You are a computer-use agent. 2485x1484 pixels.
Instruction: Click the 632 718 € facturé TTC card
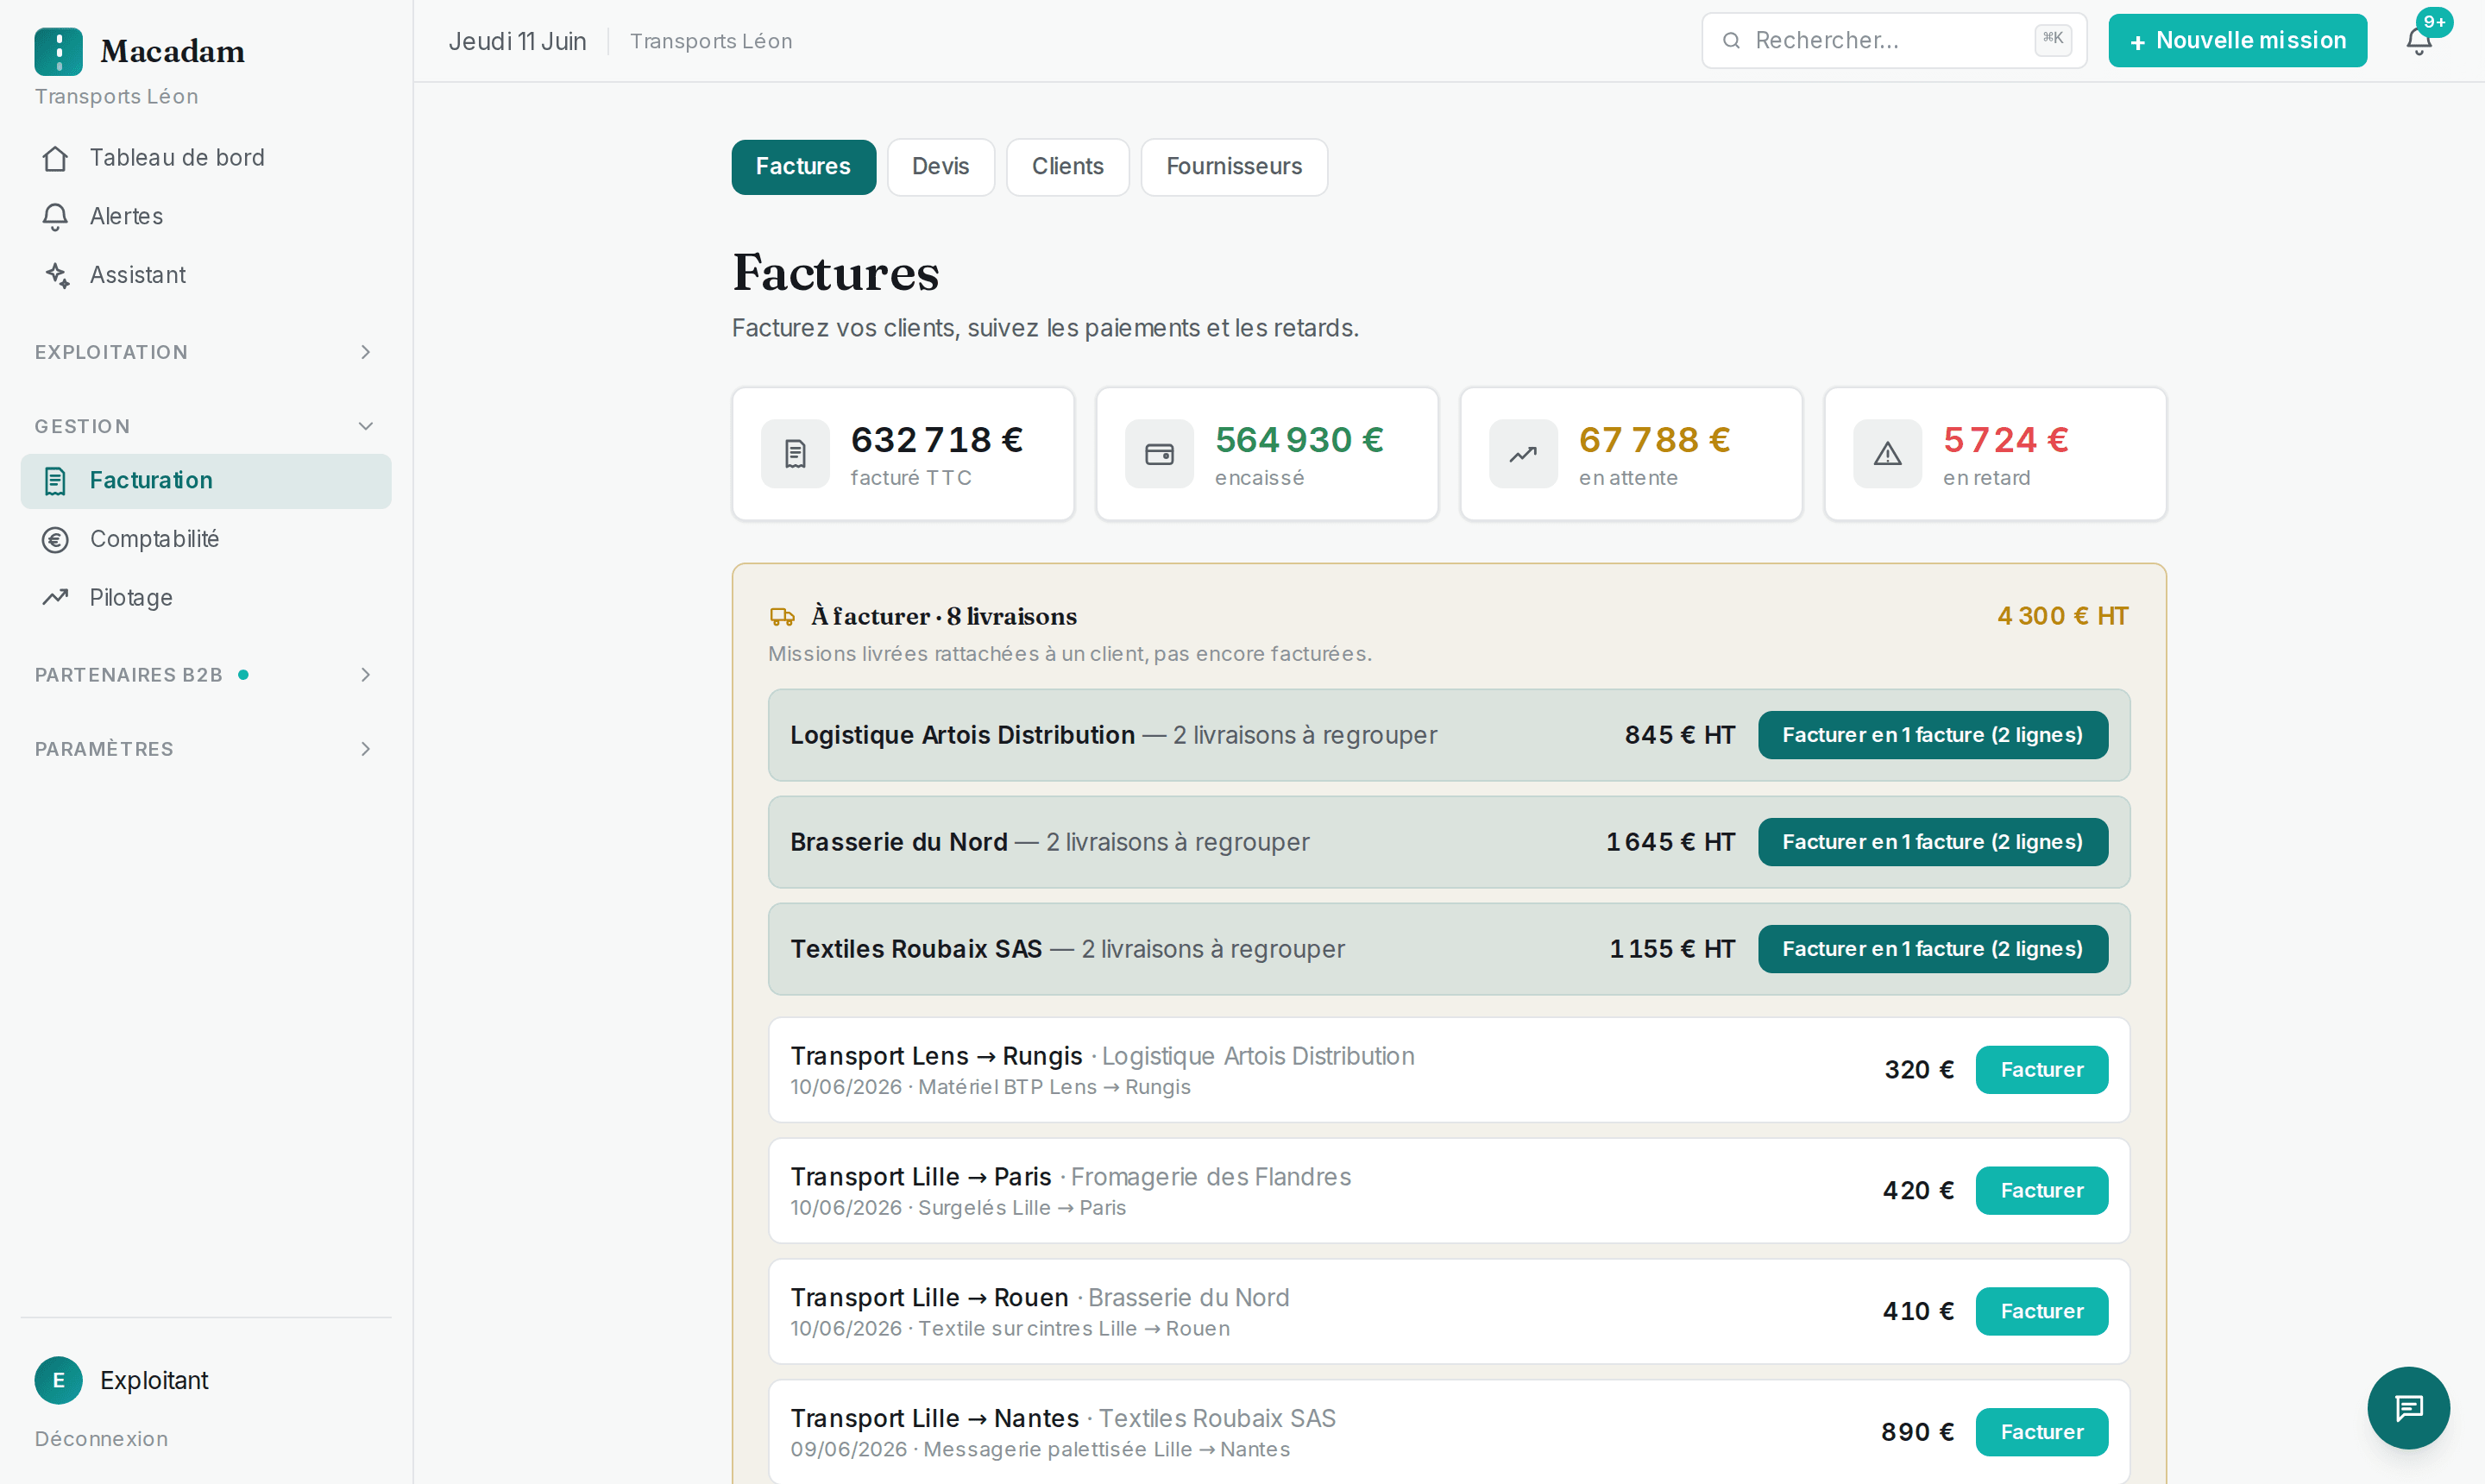pos(903,454)
